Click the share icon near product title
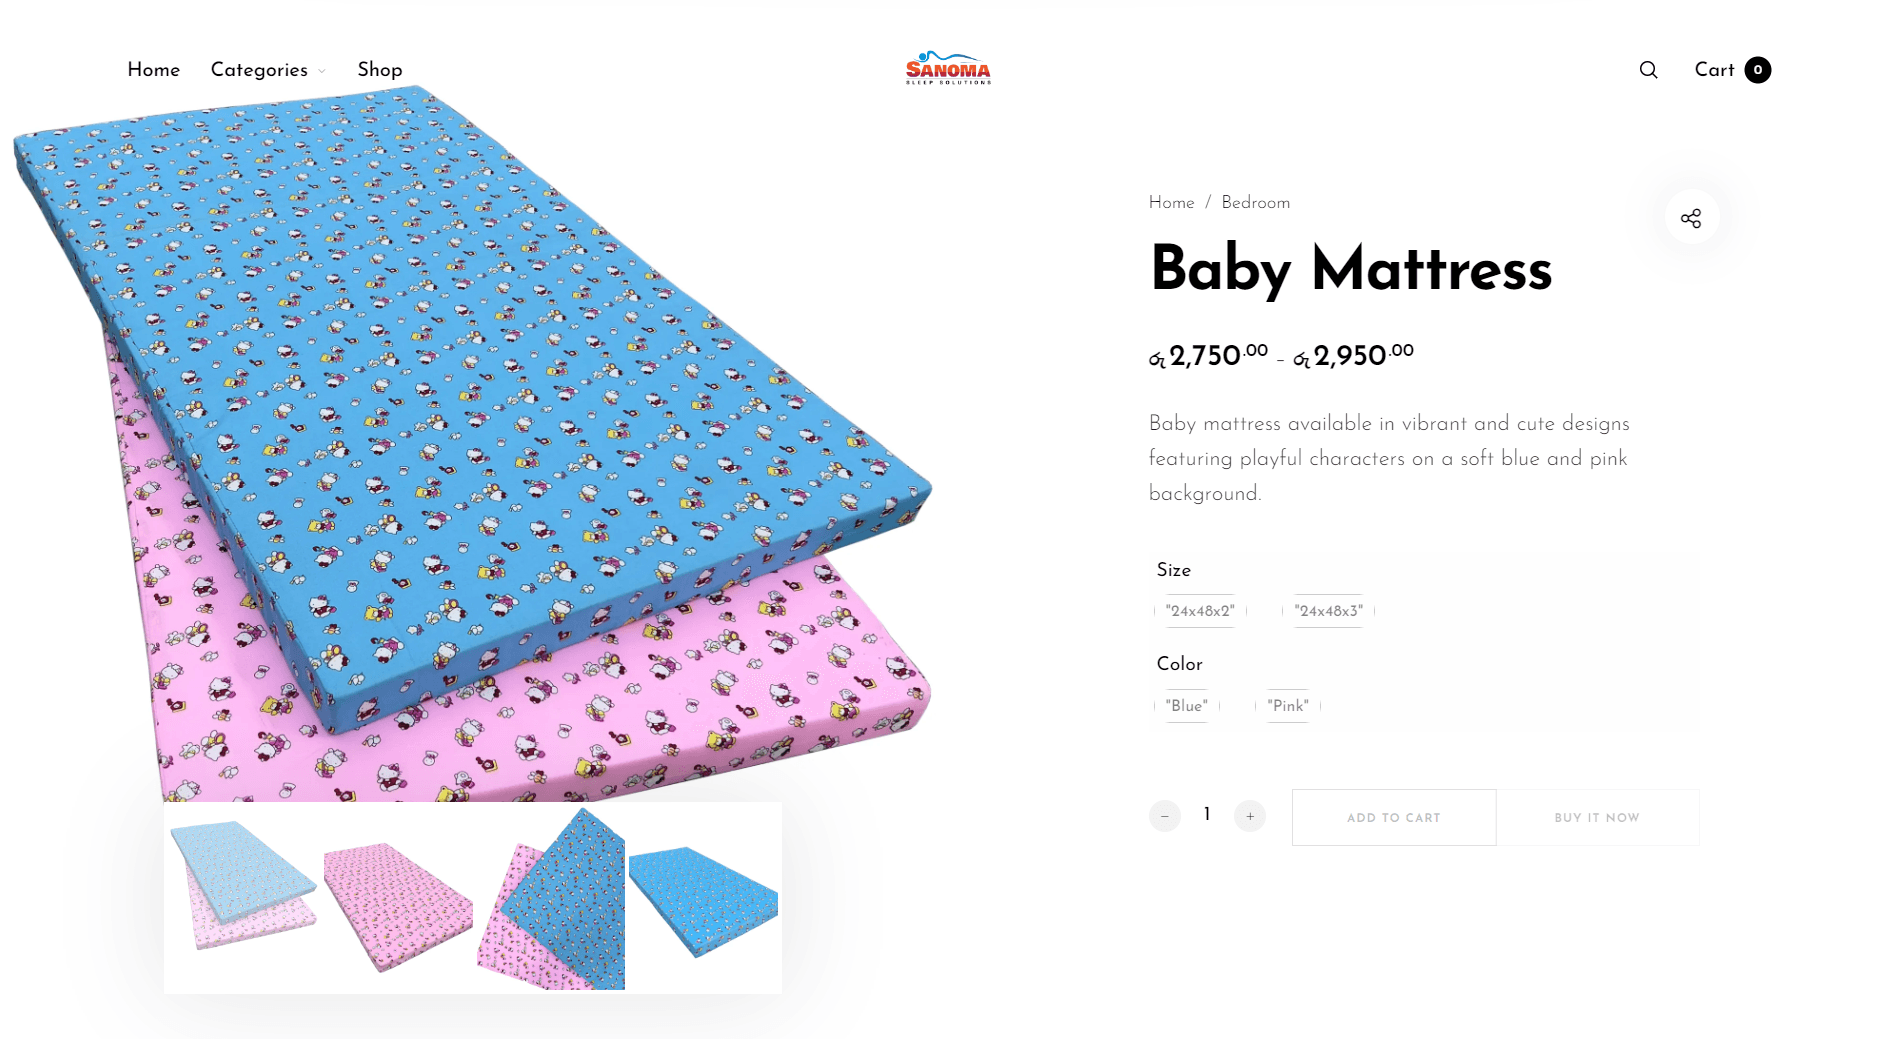The image size is (1887, 1039). pyautogui.click(x=1692, y=217)
